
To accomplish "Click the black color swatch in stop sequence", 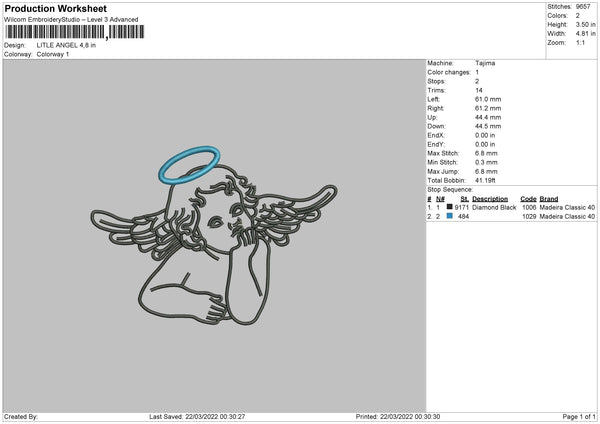I will tap(450, 207).
